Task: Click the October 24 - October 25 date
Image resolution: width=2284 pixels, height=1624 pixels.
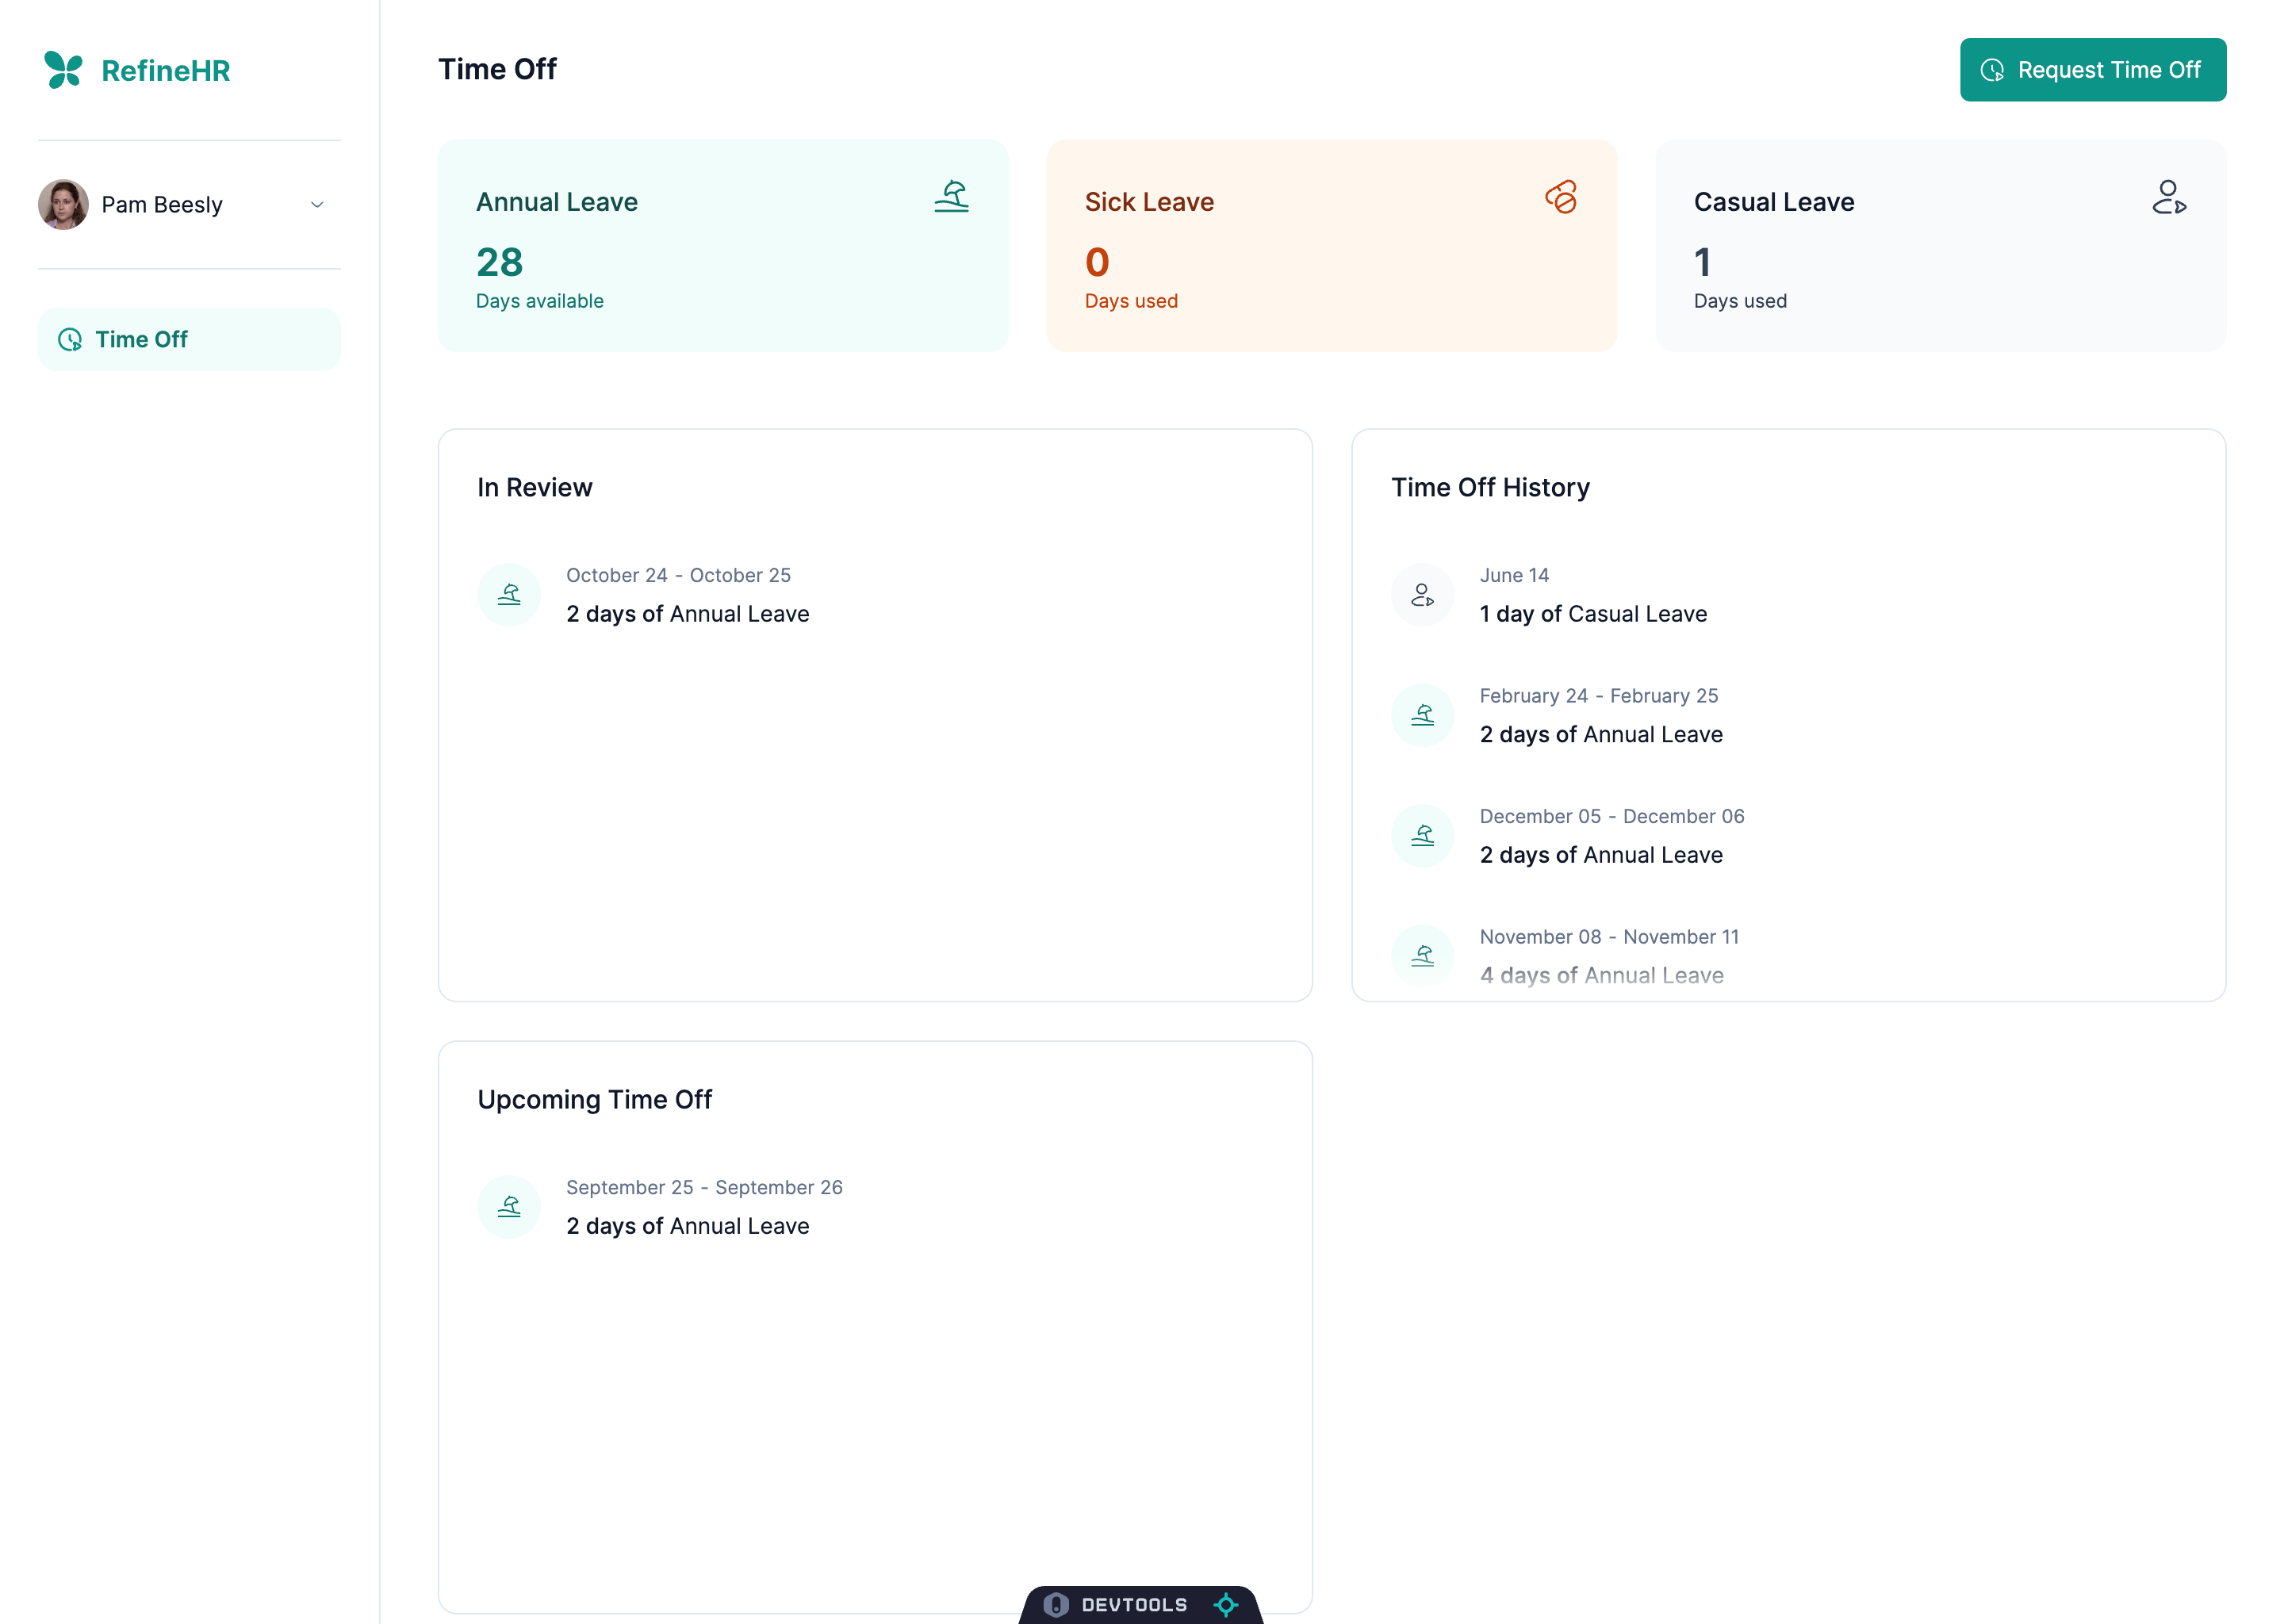Action: [x=678, y=575]
